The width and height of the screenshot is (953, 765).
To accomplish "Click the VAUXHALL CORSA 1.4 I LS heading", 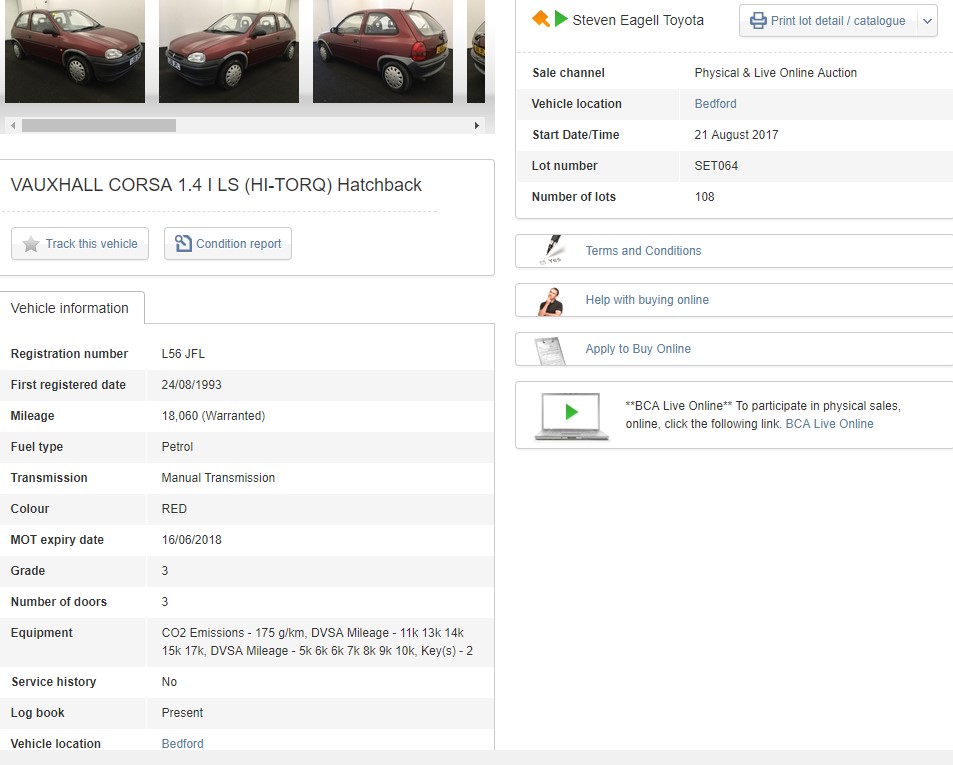I will click(216, 185).
